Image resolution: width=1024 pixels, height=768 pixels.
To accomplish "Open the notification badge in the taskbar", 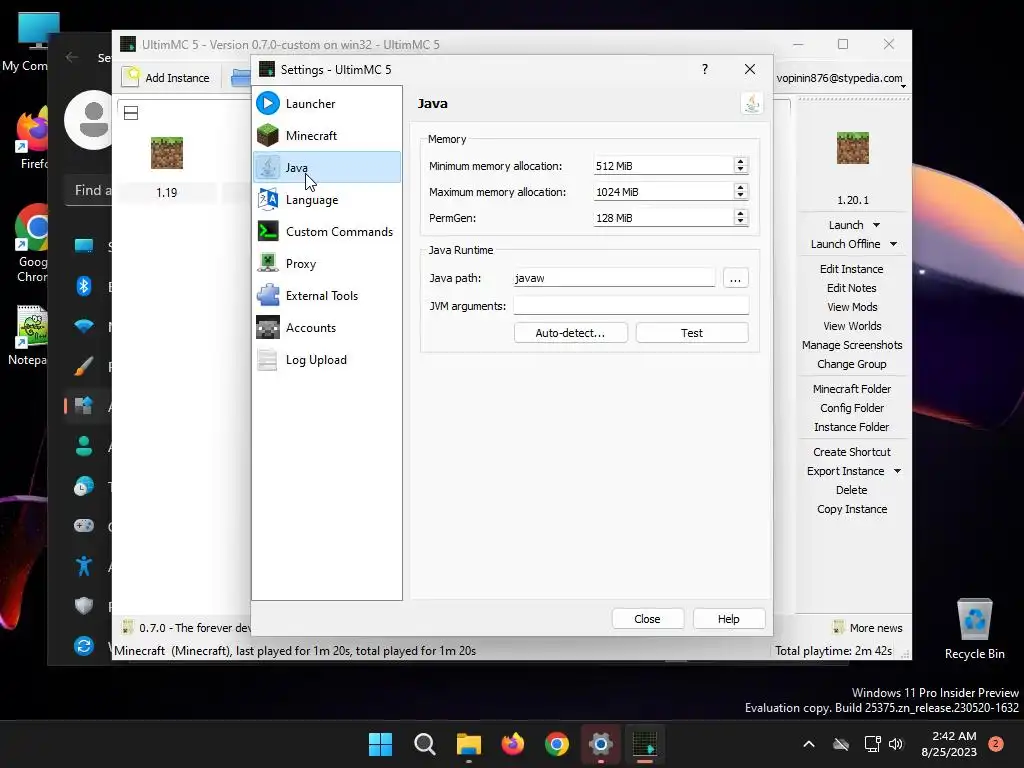I will coord(996,744).
